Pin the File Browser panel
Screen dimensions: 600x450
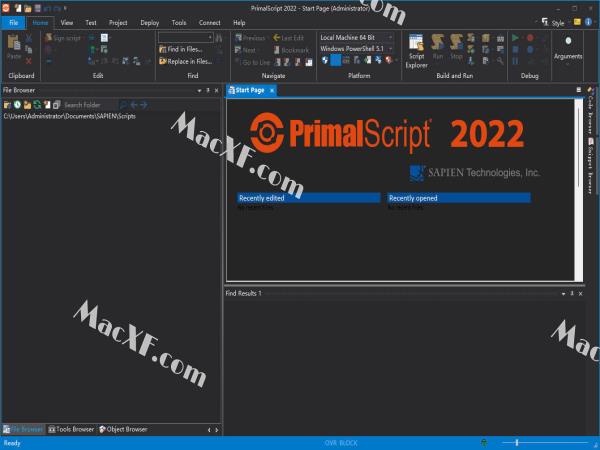(208, 91)
